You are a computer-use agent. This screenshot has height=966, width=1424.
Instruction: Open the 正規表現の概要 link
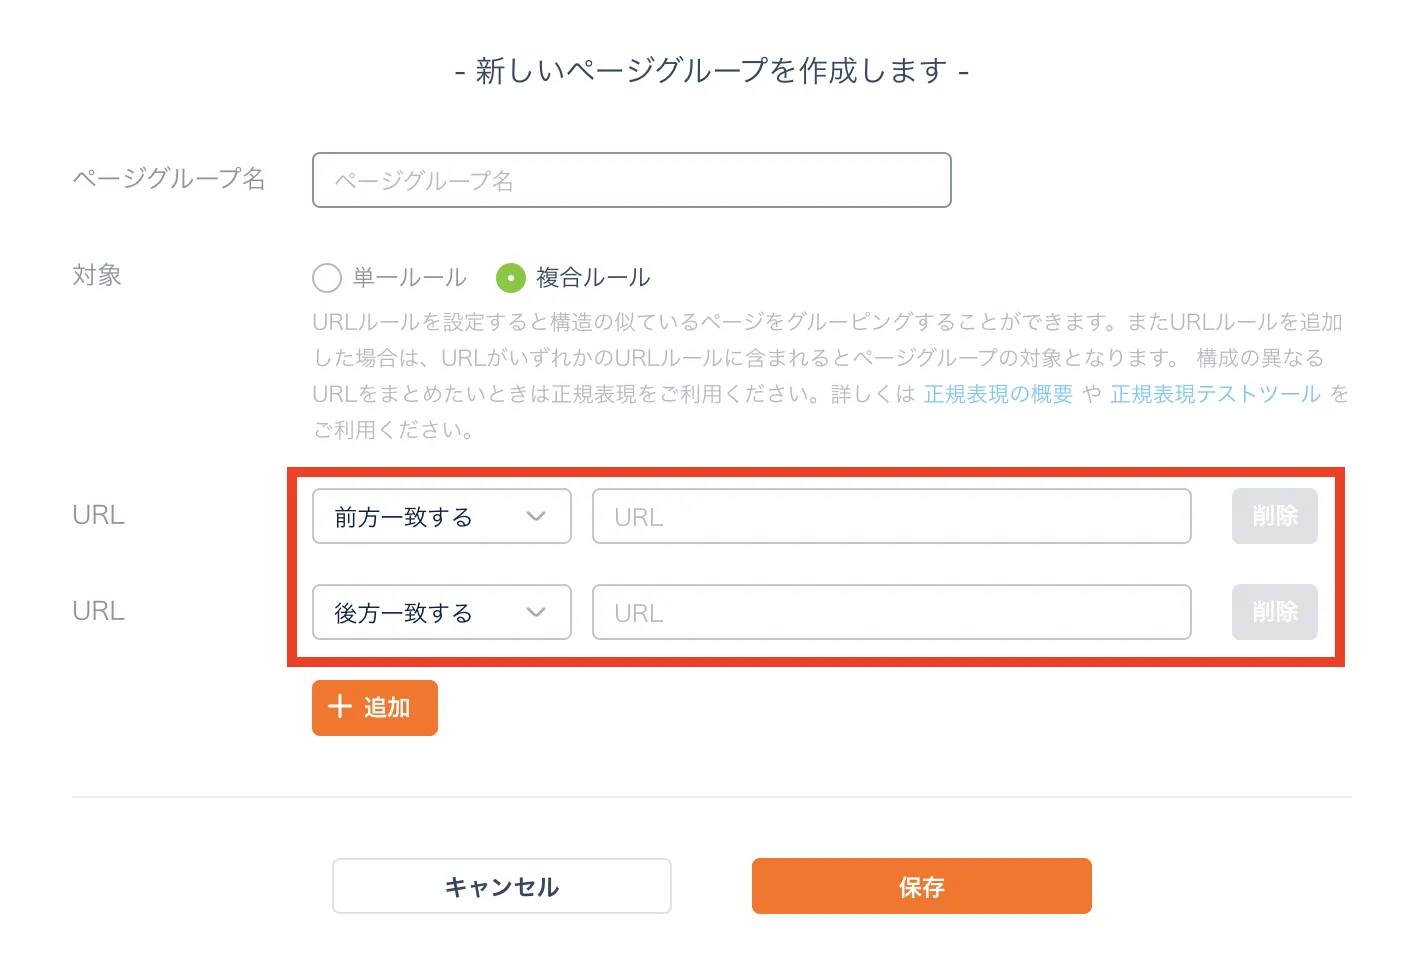click(998, 394)
